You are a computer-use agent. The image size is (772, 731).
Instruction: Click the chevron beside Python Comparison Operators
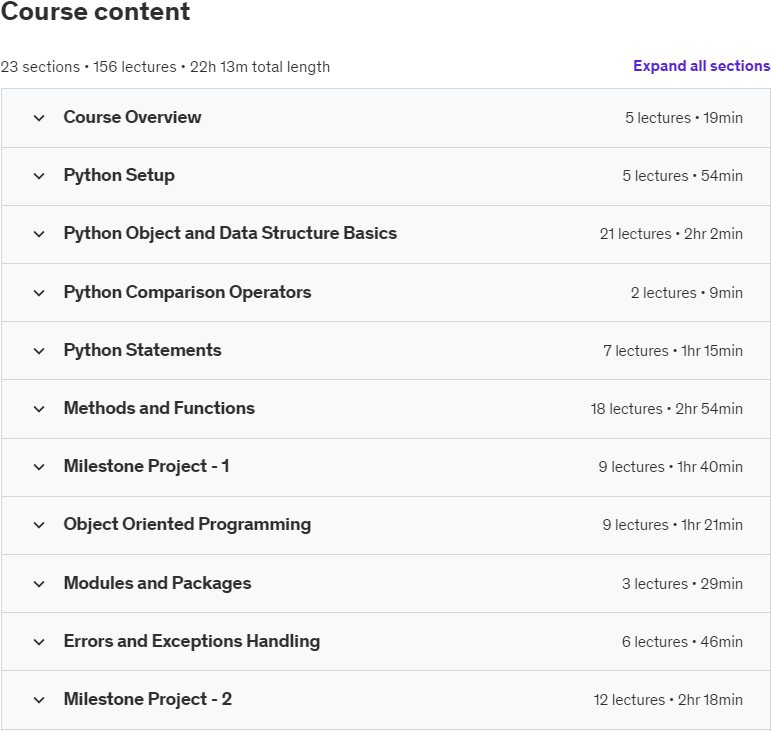tap(39, 293)
